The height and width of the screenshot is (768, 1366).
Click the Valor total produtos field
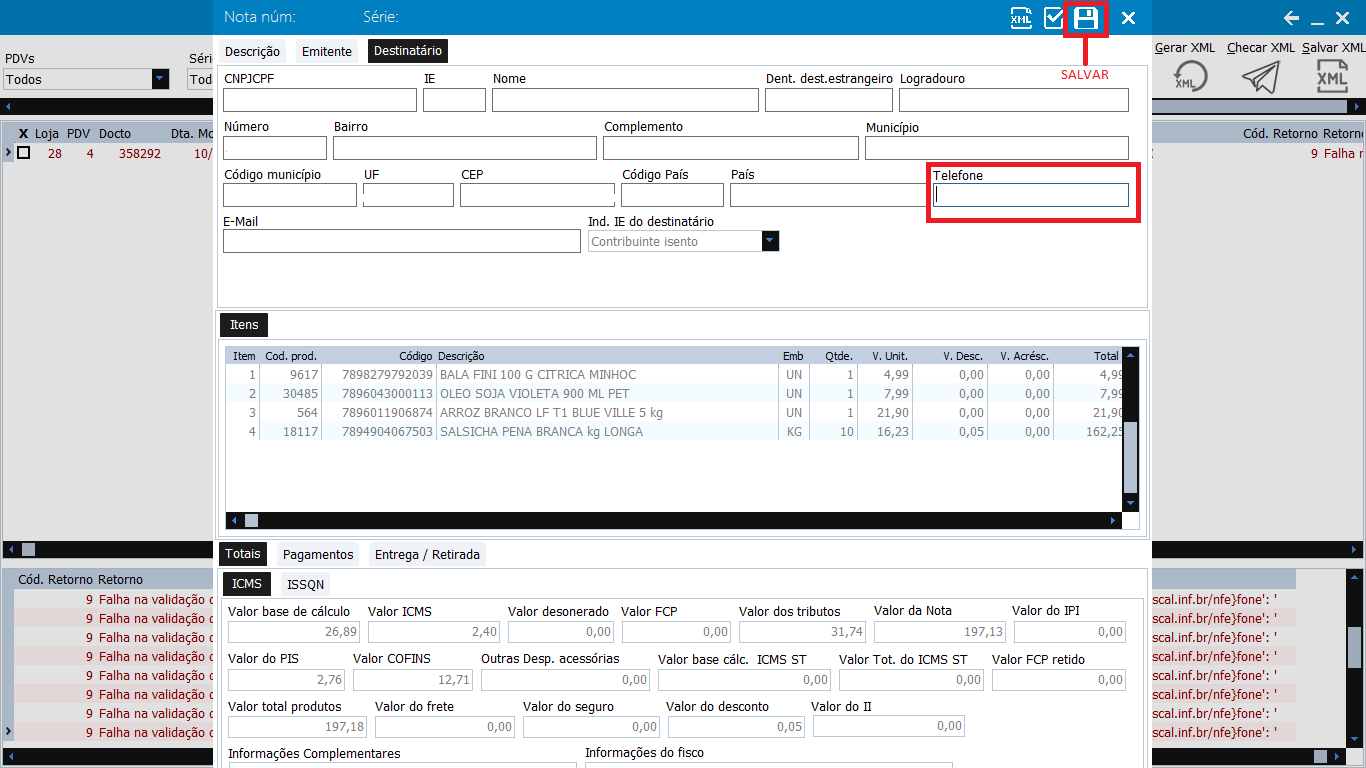(x=298, y=727)
